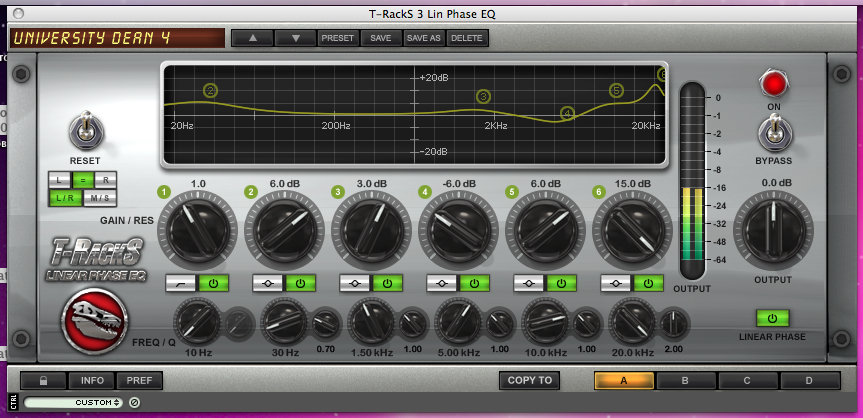Select L/R processing mode

pos(65,198)
